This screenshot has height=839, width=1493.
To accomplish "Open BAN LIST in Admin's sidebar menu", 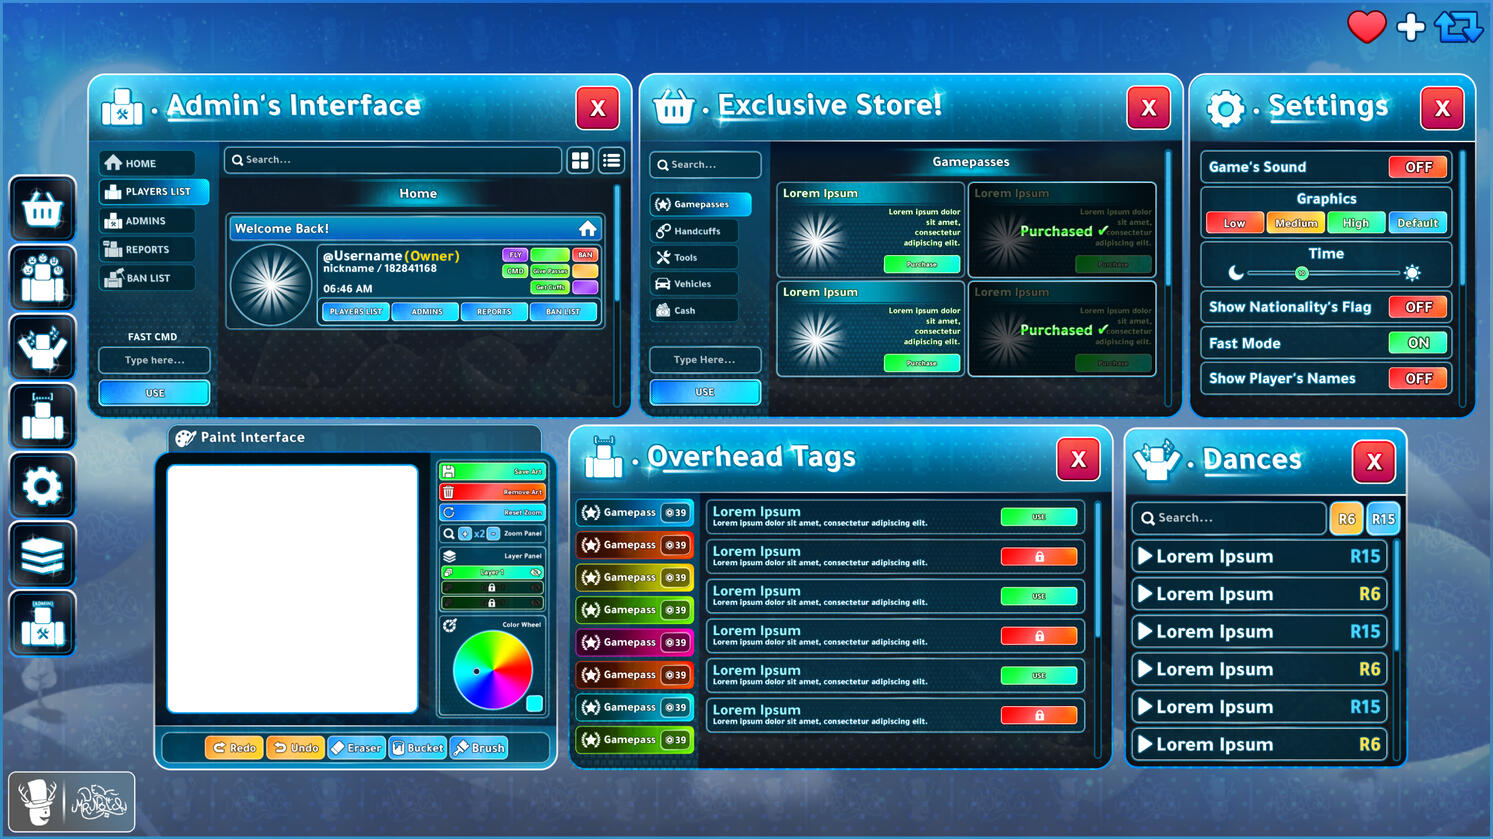I will [148, 278].
